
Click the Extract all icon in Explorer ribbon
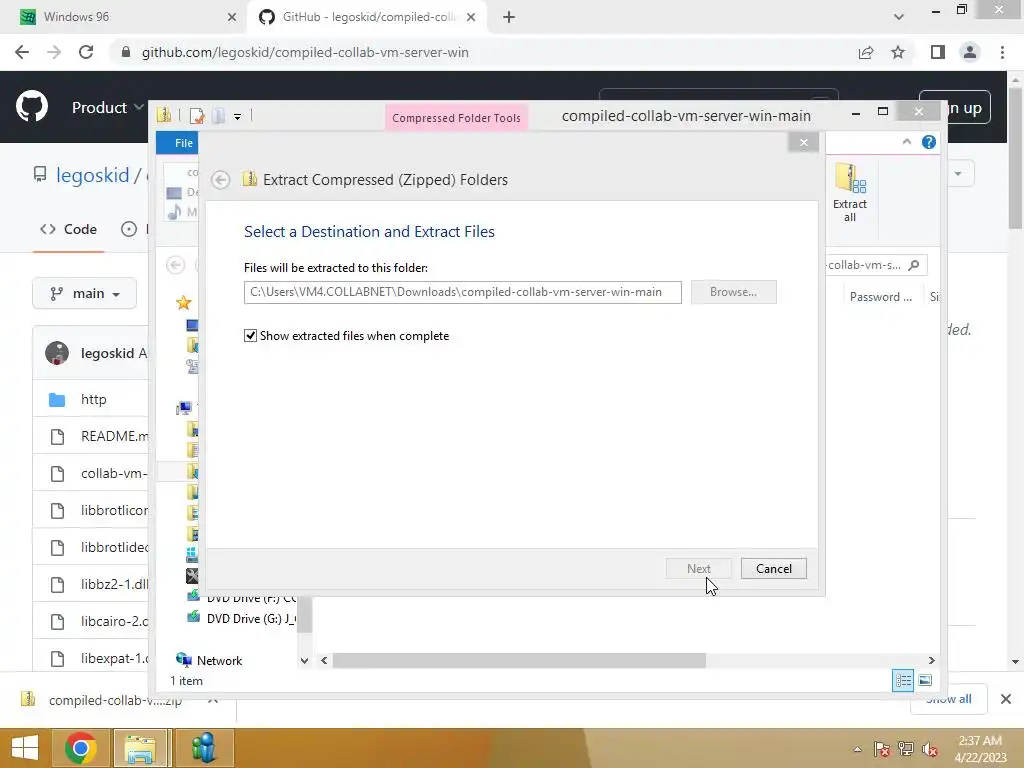850,193
